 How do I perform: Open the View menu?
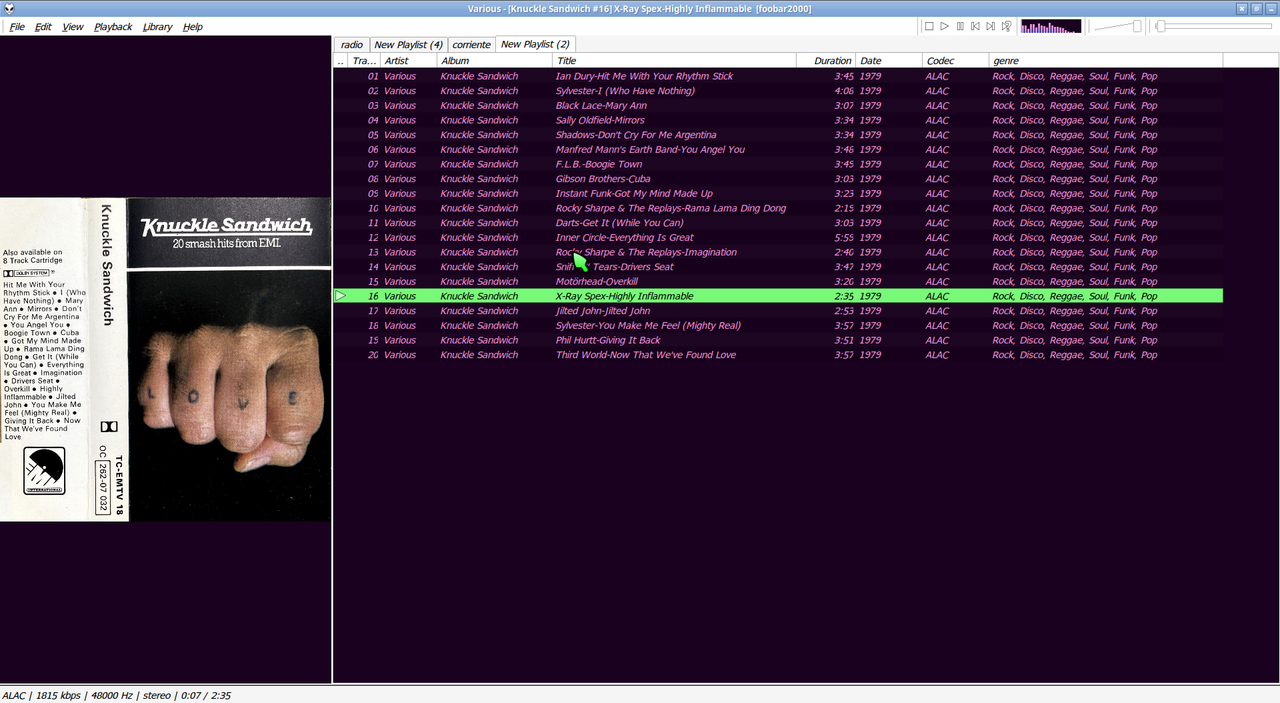[x=73, y=27]
